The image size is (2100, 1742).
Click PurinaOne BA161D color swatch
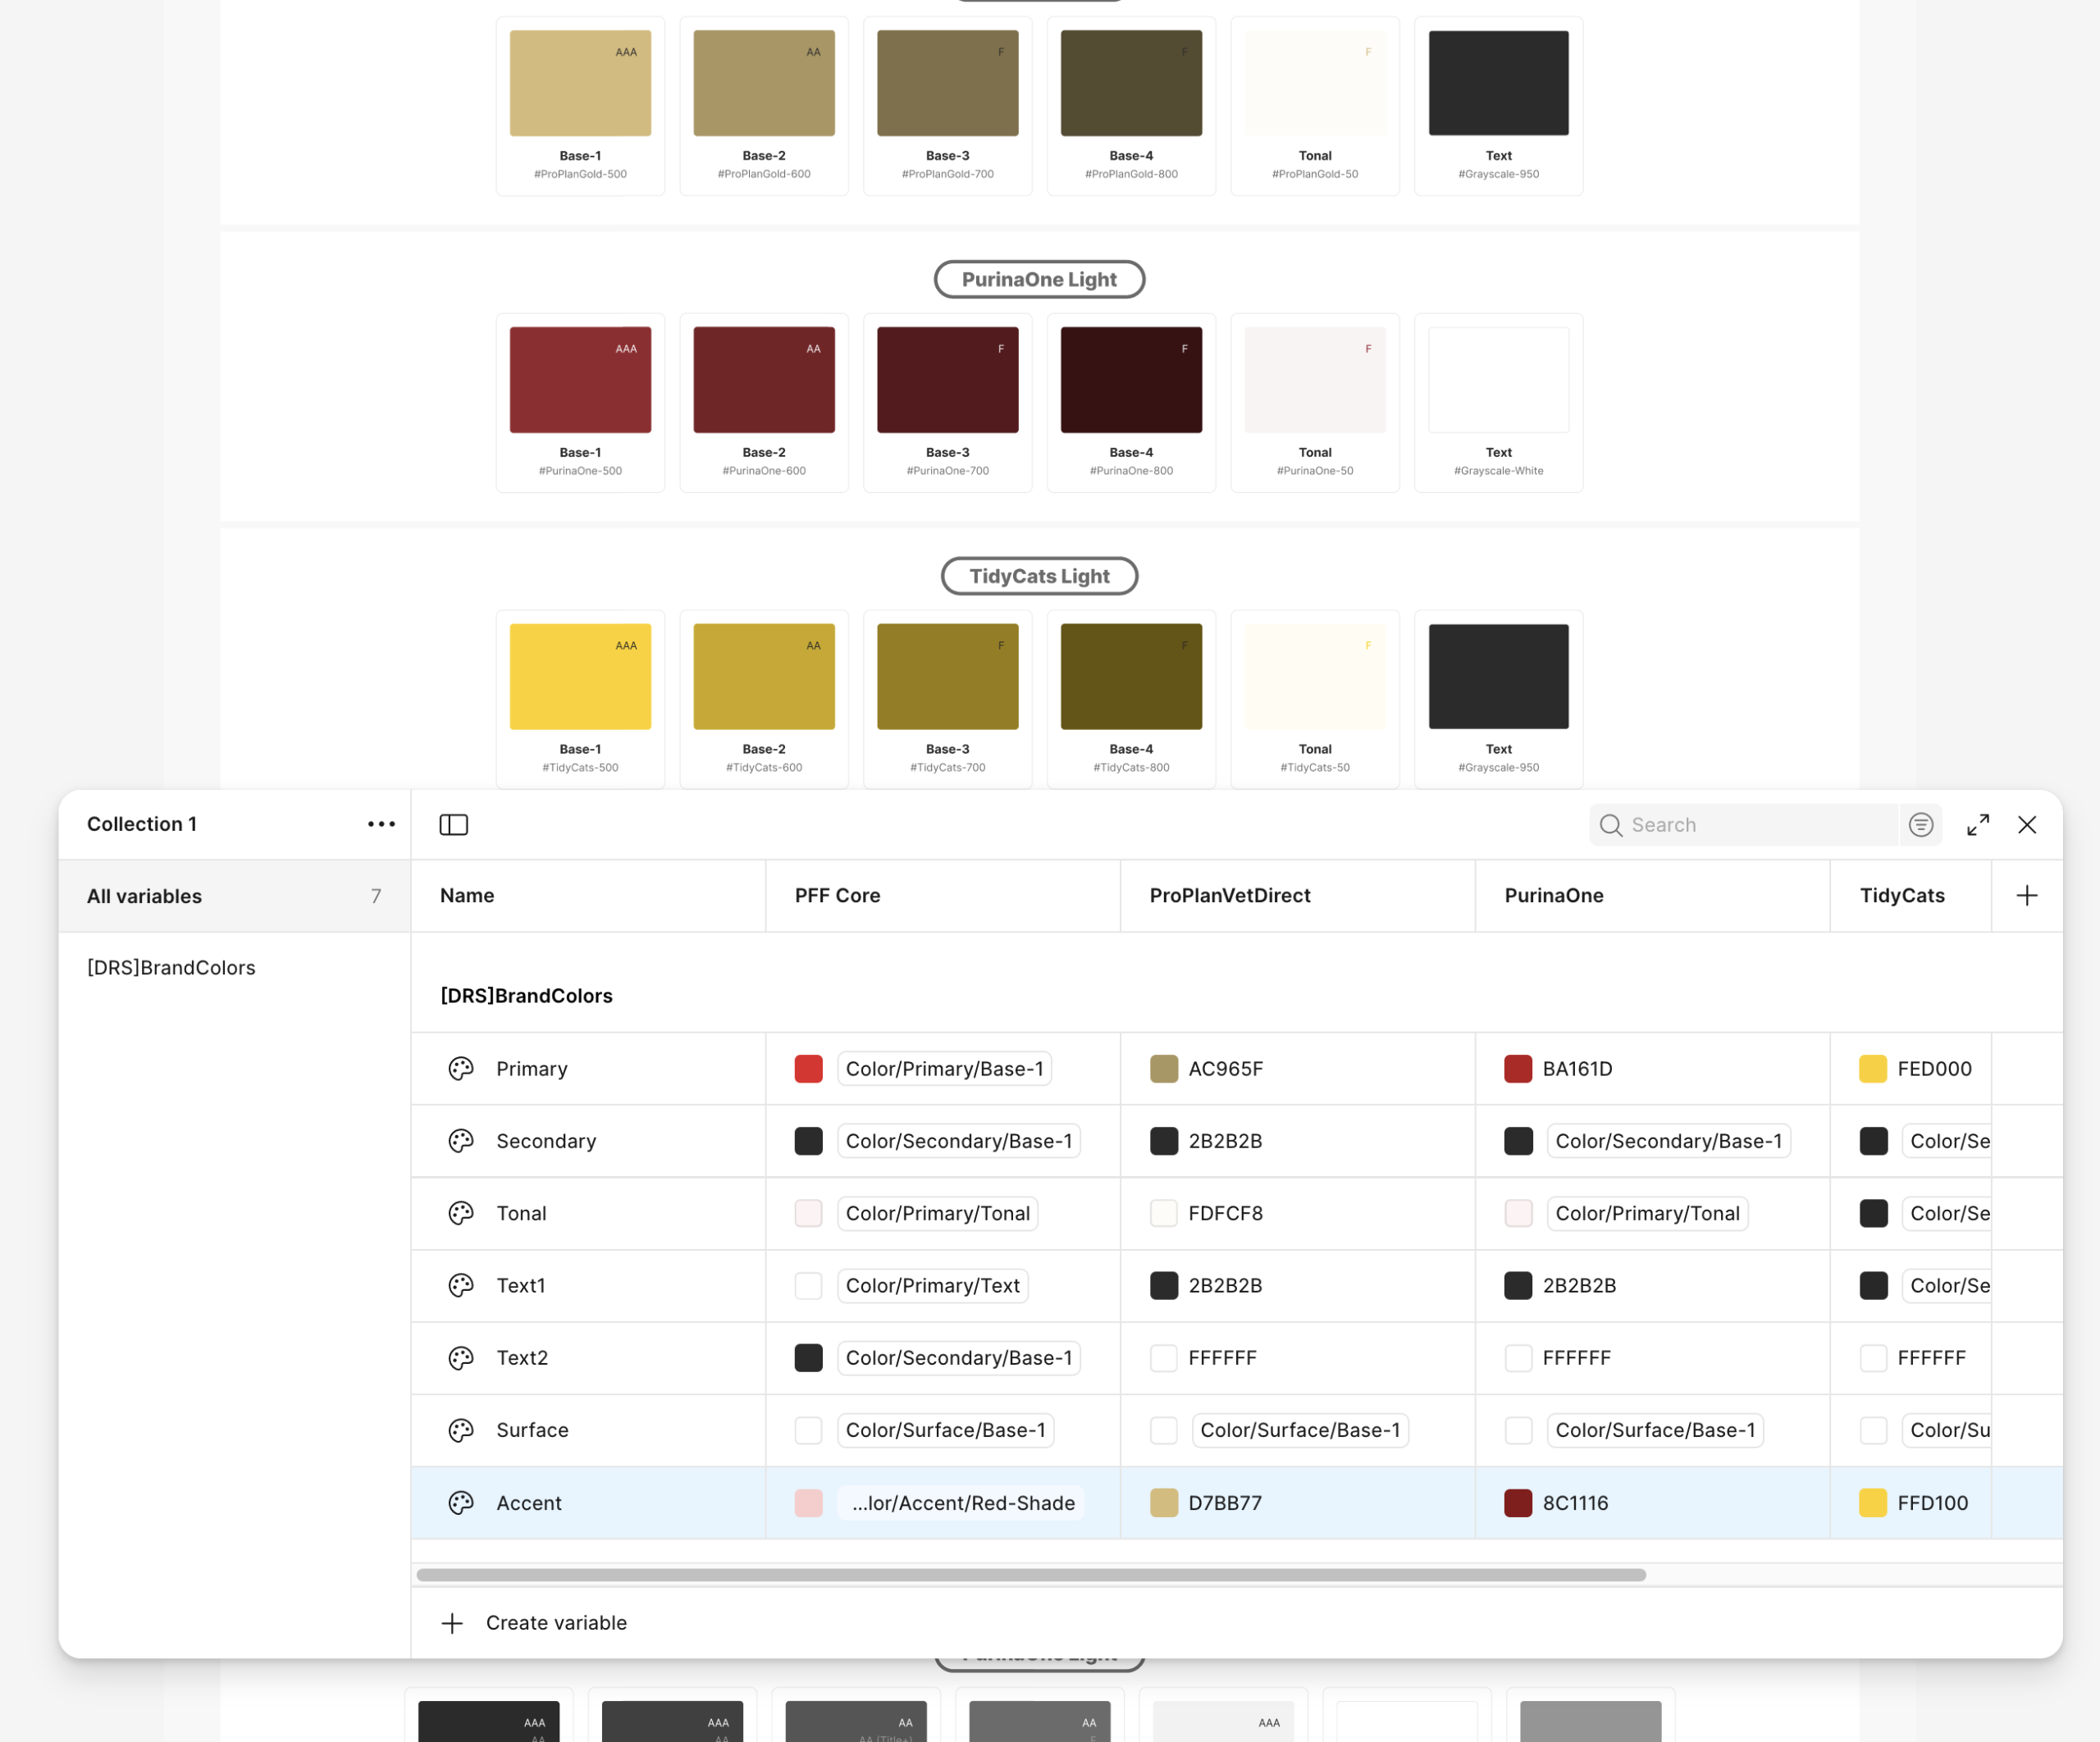tap(1518, 1068)
